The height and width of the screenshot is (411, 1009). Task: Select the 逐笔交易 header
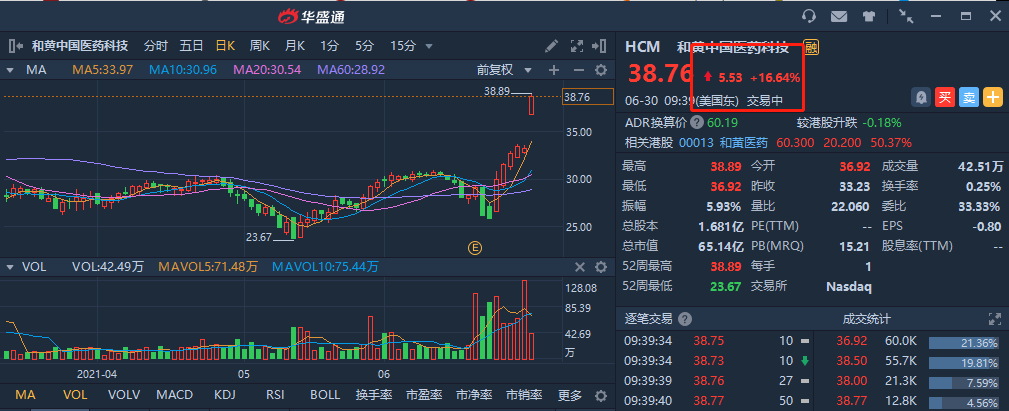[x=649, y=319]
